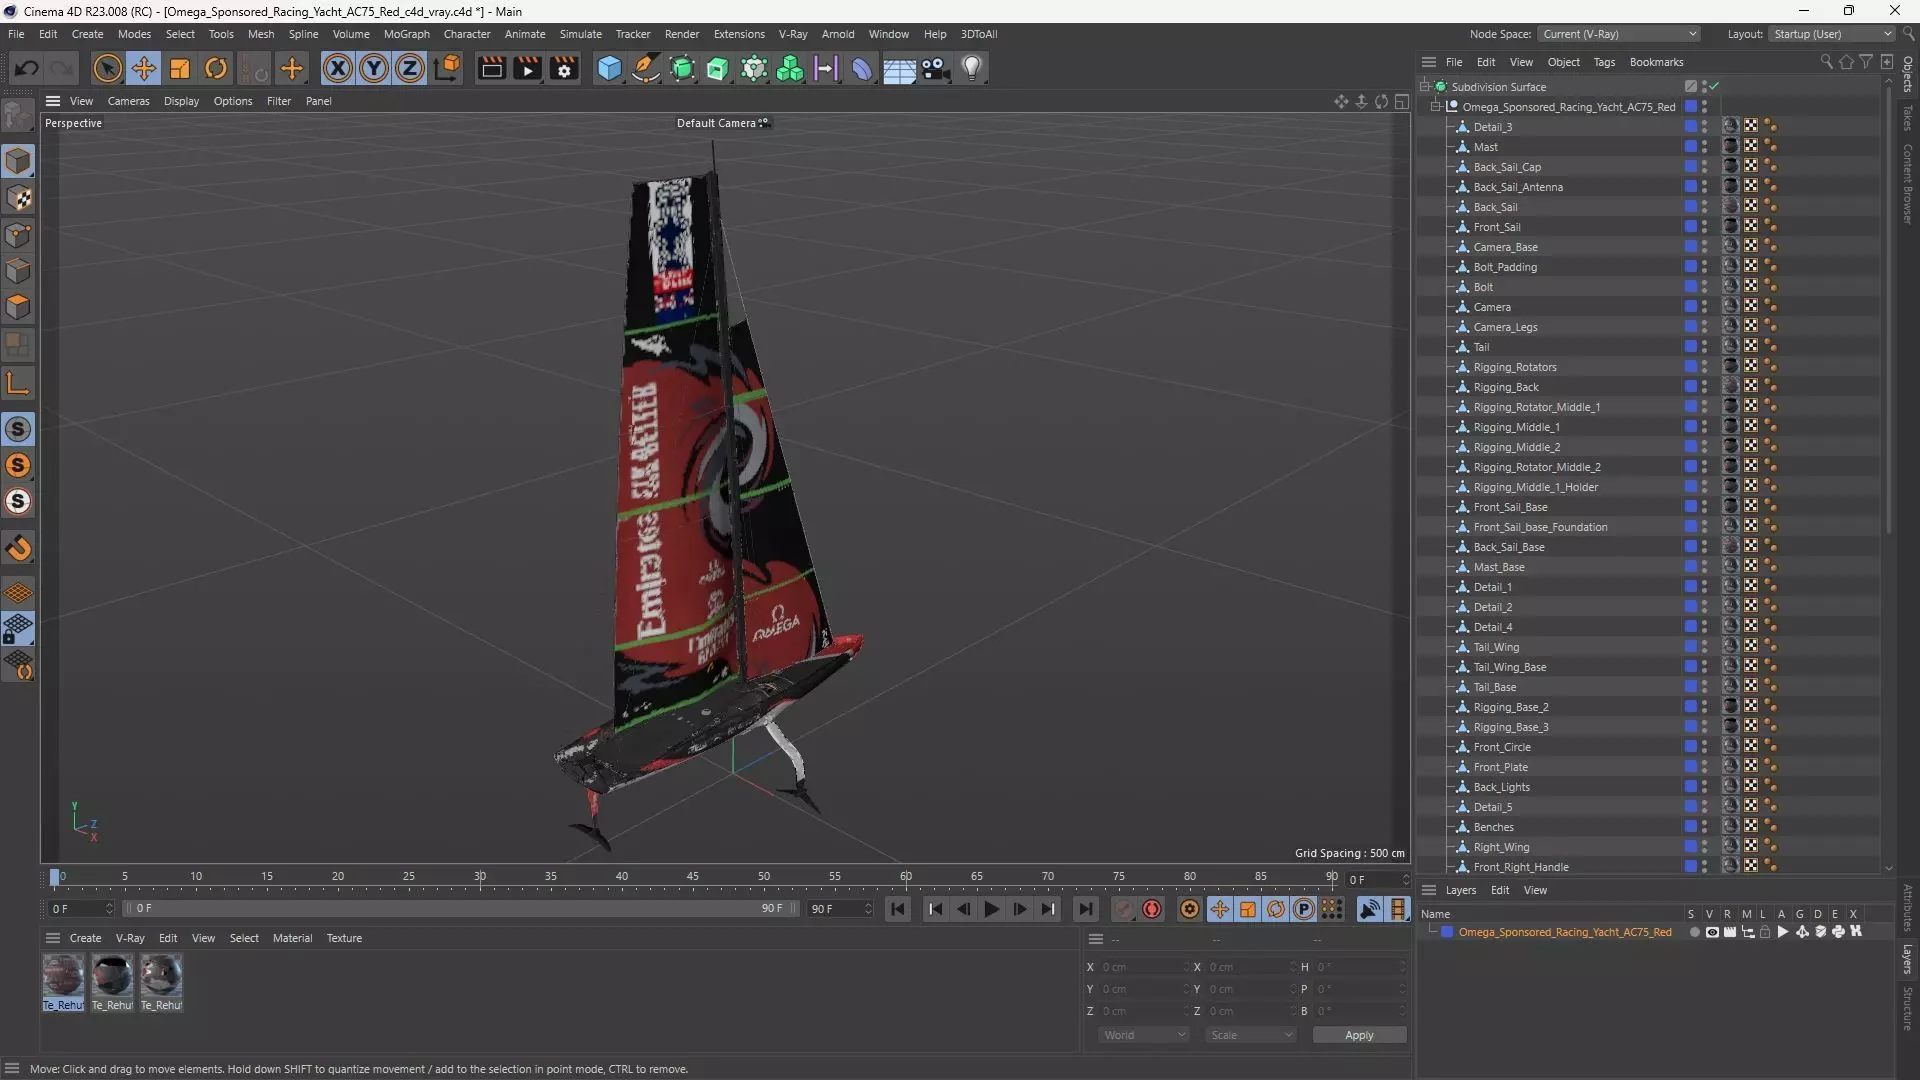This screenshot has height=1080, width=1920.
Task: Click the Apply button
Action: [1359, 1035]
